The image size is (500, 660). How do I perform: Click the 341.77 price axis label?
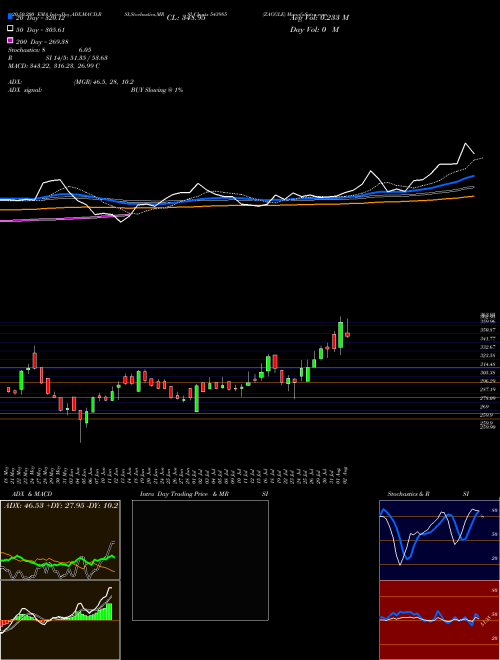[x=489, y=338]
